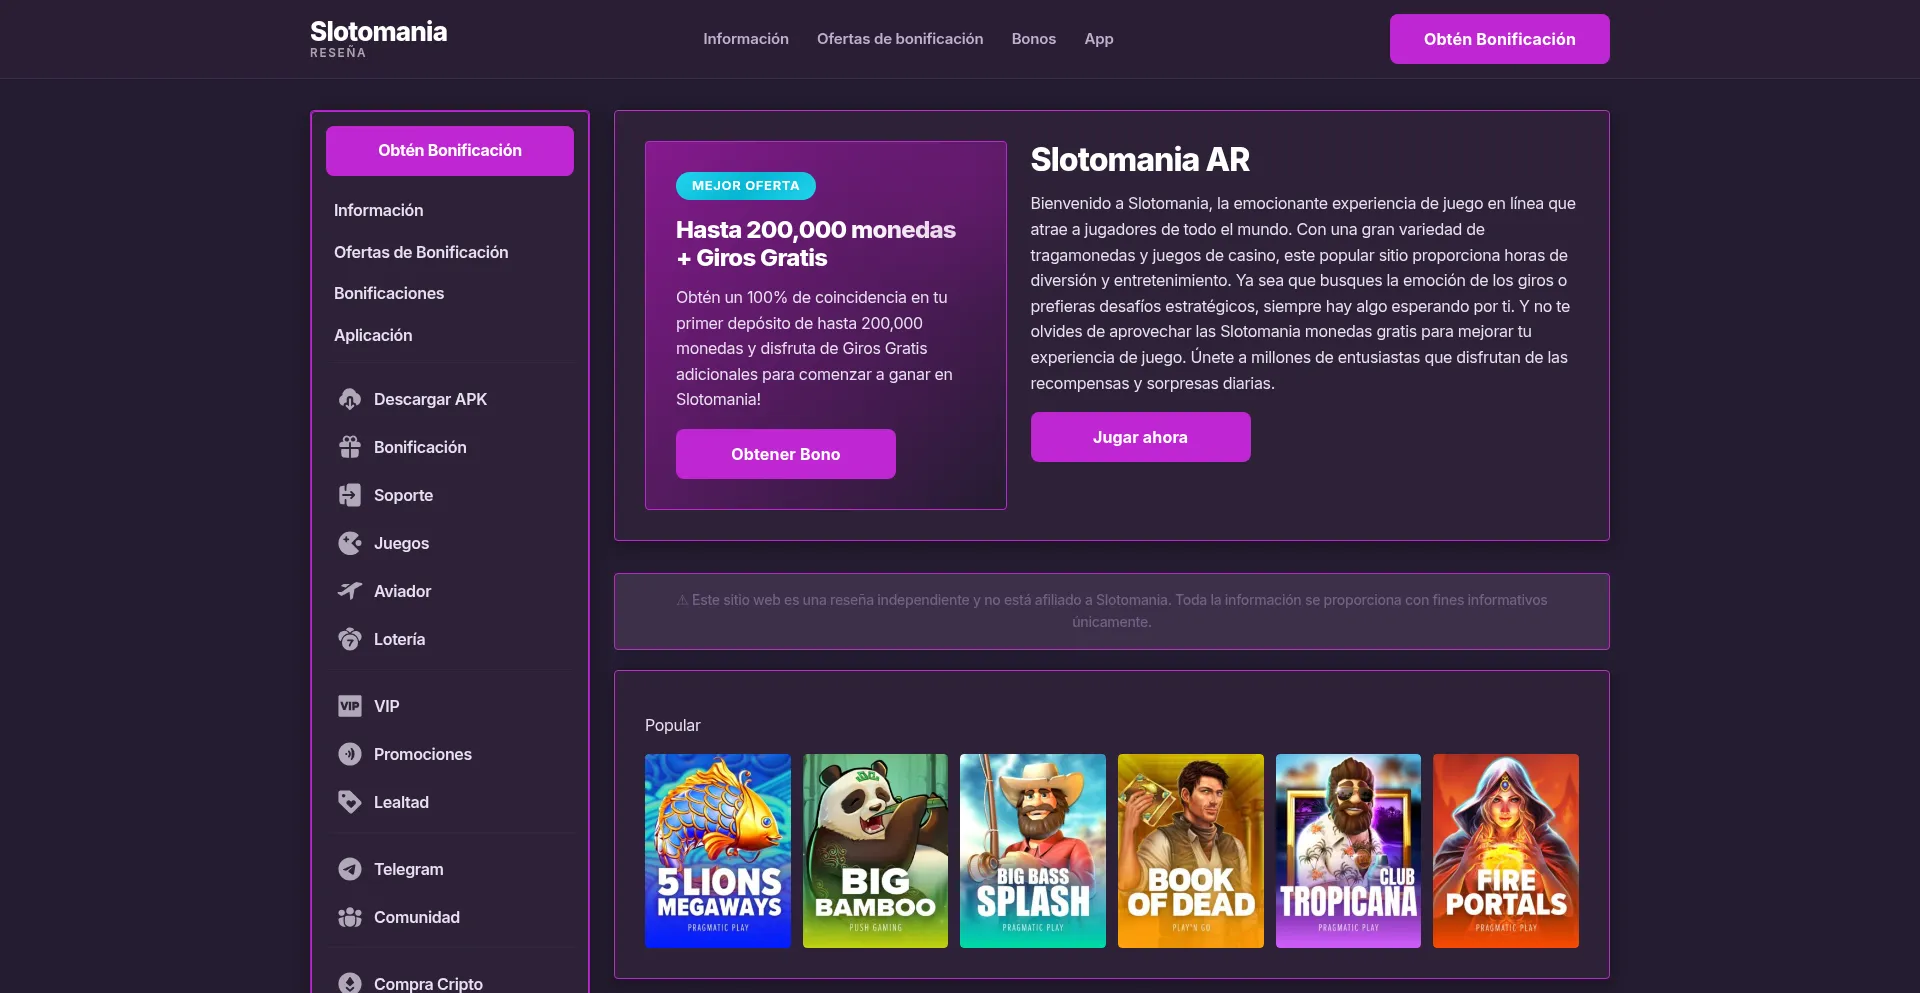Click the Lotería icon in sidebar
1920x993 pixels.
coord(349,639)
